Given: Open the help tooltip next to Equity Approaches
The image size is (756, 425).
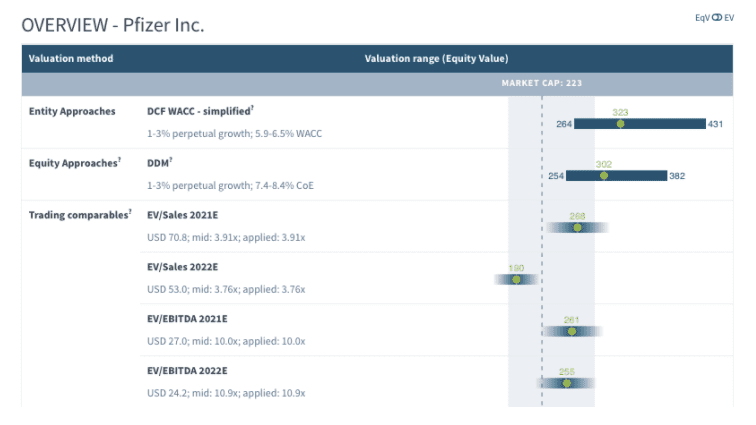Looking at the screenshot, I should coord(119,159).
